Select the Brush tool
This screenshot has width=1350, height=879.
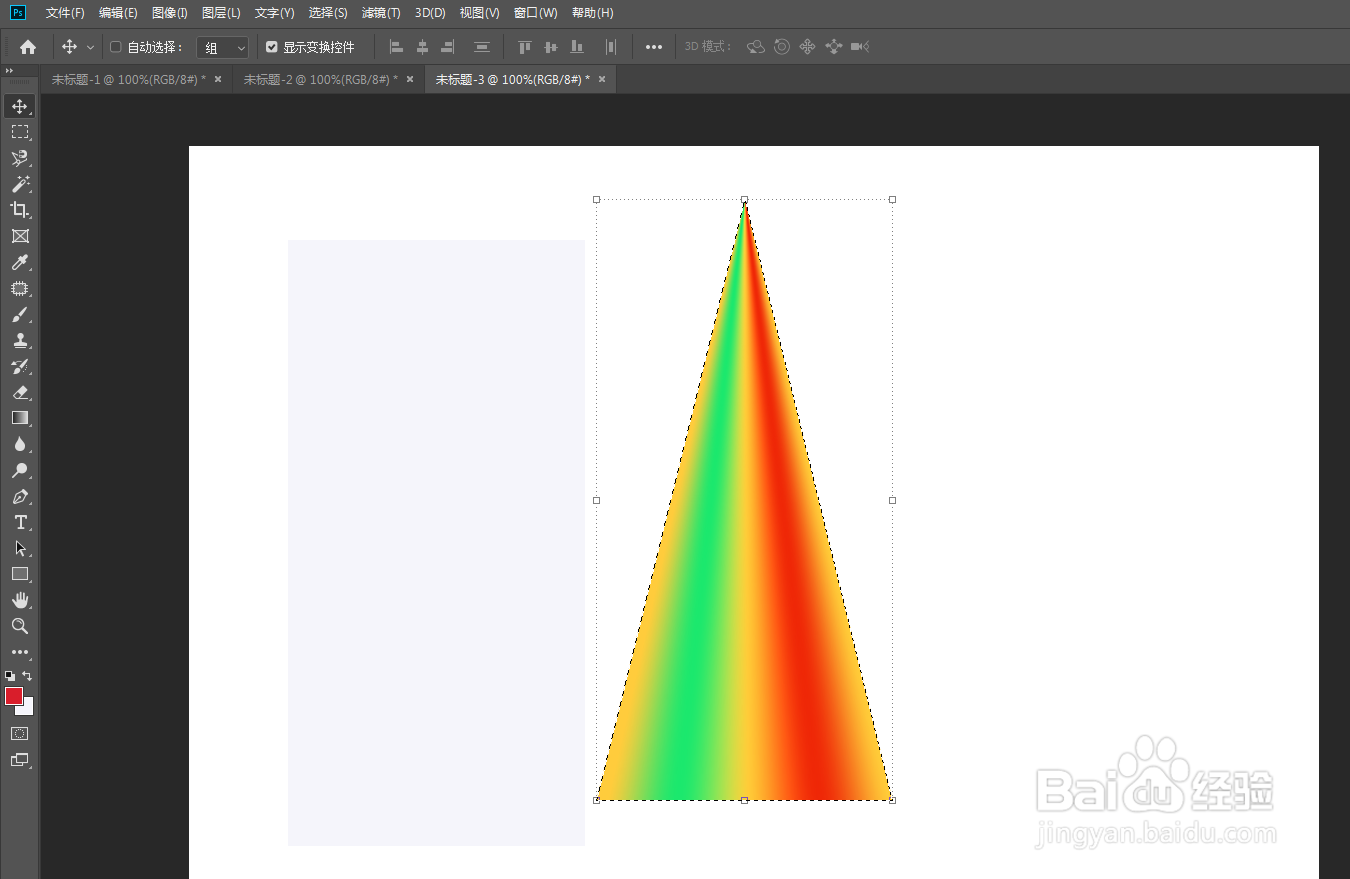point(20,314)
